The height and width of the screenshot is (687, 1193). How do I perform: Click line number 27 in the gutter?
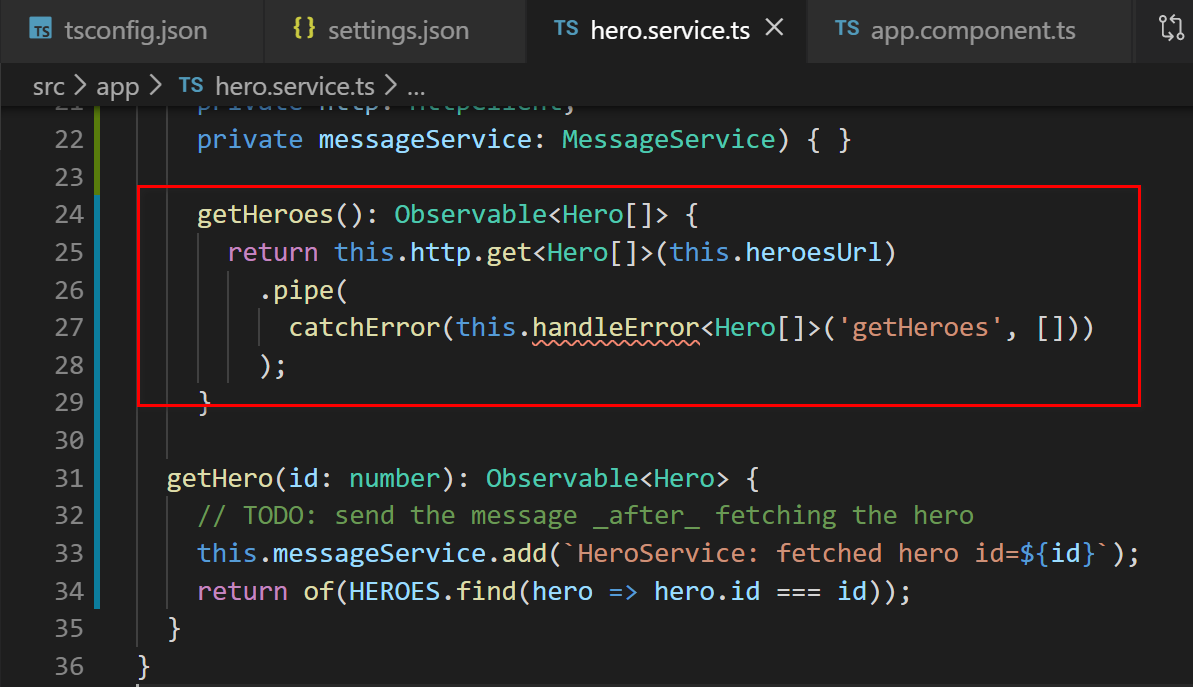[x=69, y=327]
